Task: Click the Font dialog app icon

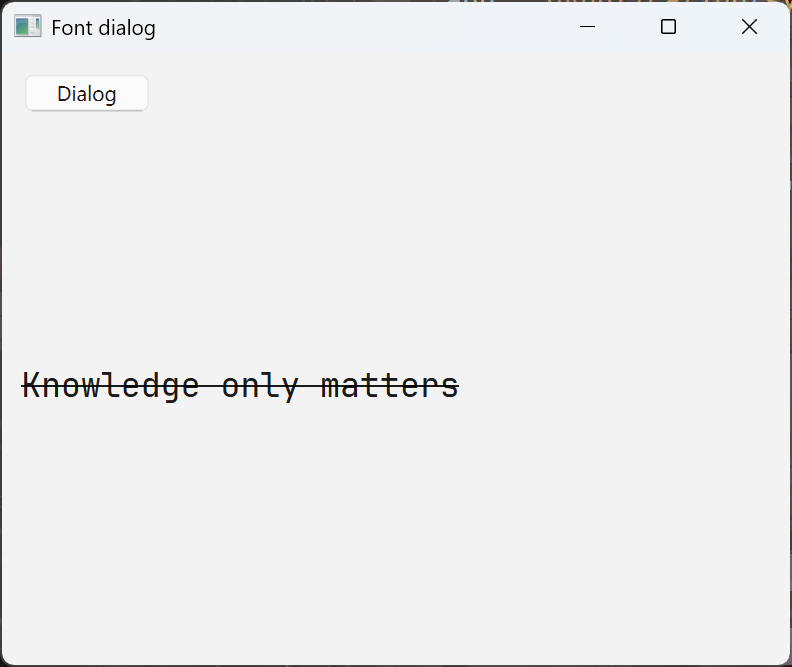Action: tap(27, 27)
